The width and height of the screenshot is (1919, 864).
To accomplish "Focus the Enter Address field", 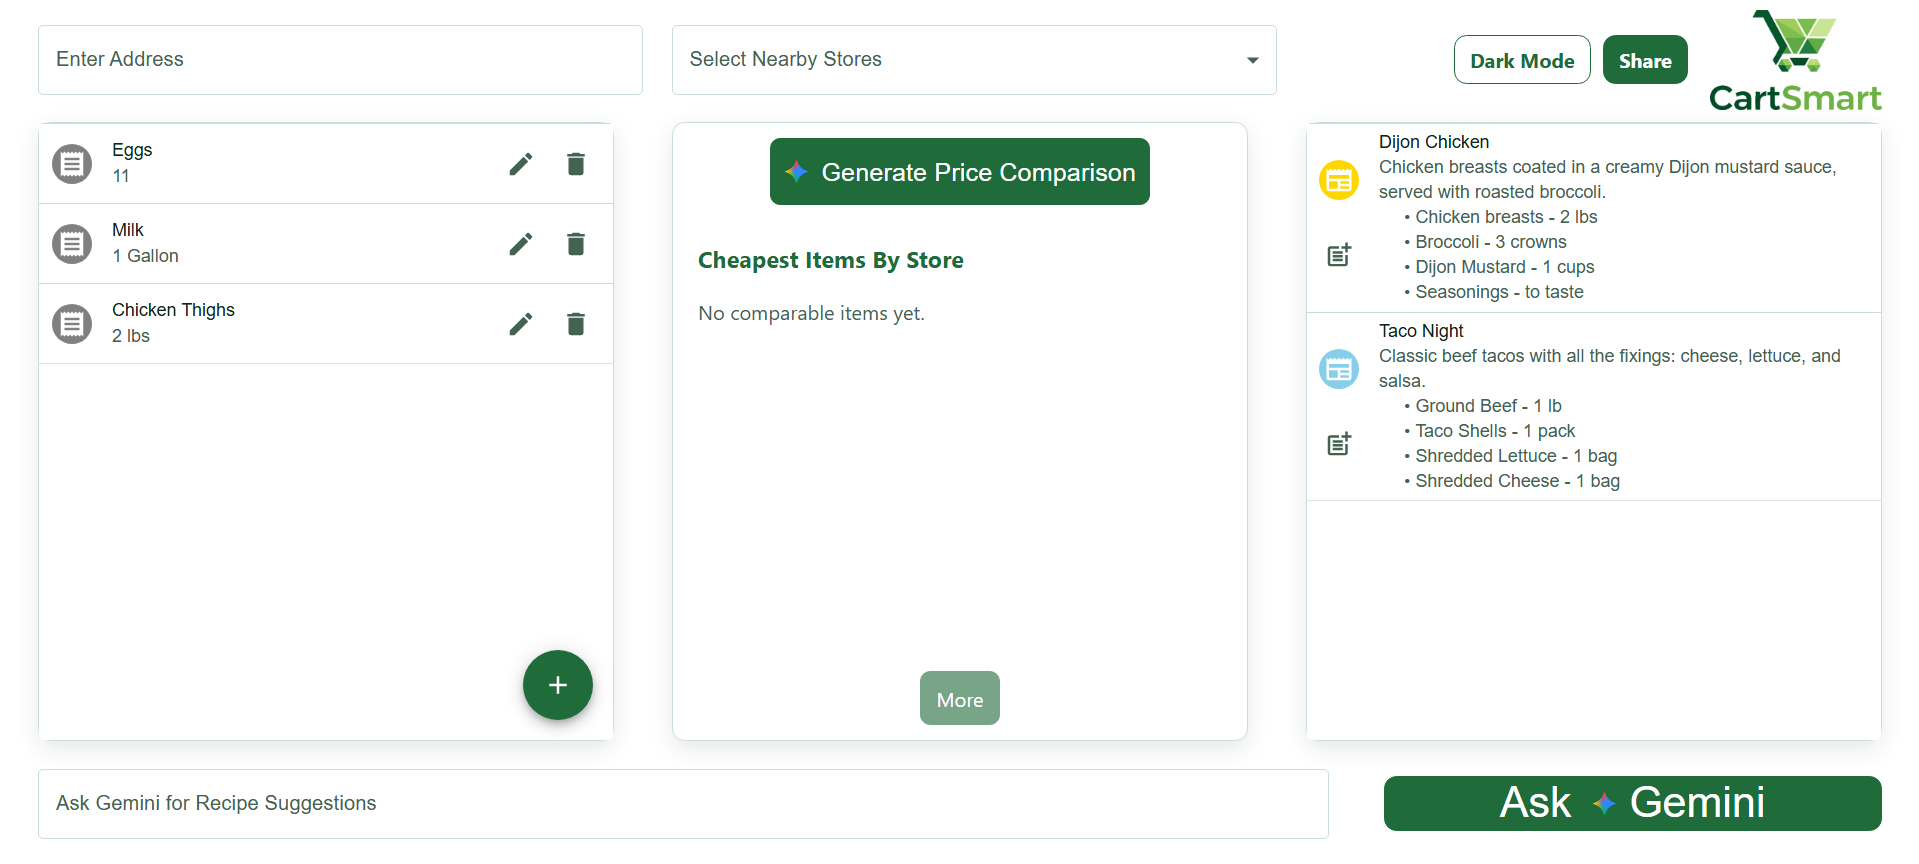I will pyautogui.click(x=340, y=60).
